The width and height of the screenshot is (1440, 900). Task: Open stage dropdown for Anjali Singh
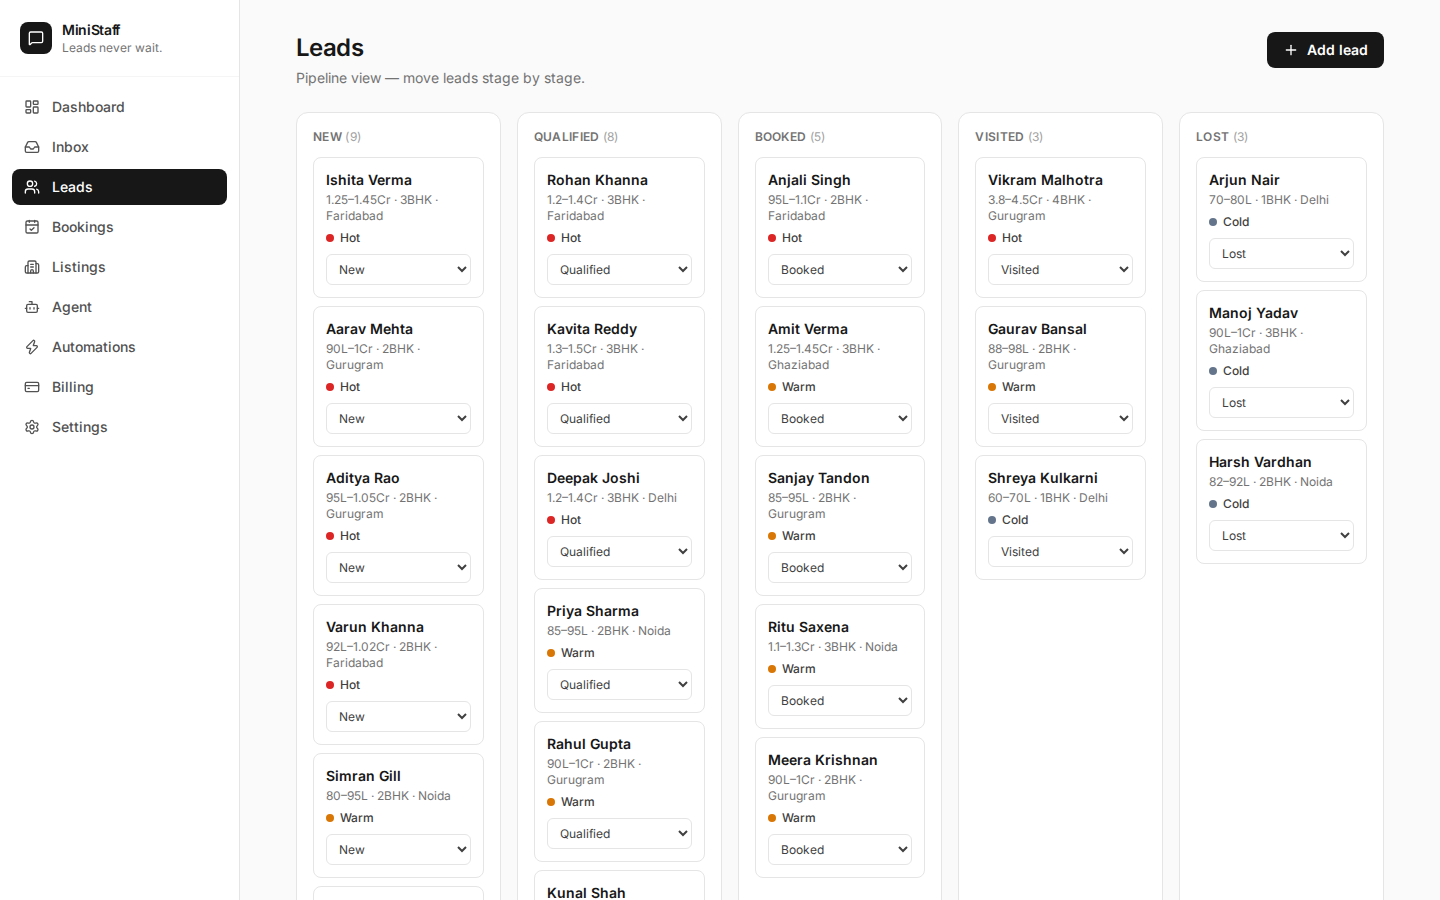click(x=840, y=270)
